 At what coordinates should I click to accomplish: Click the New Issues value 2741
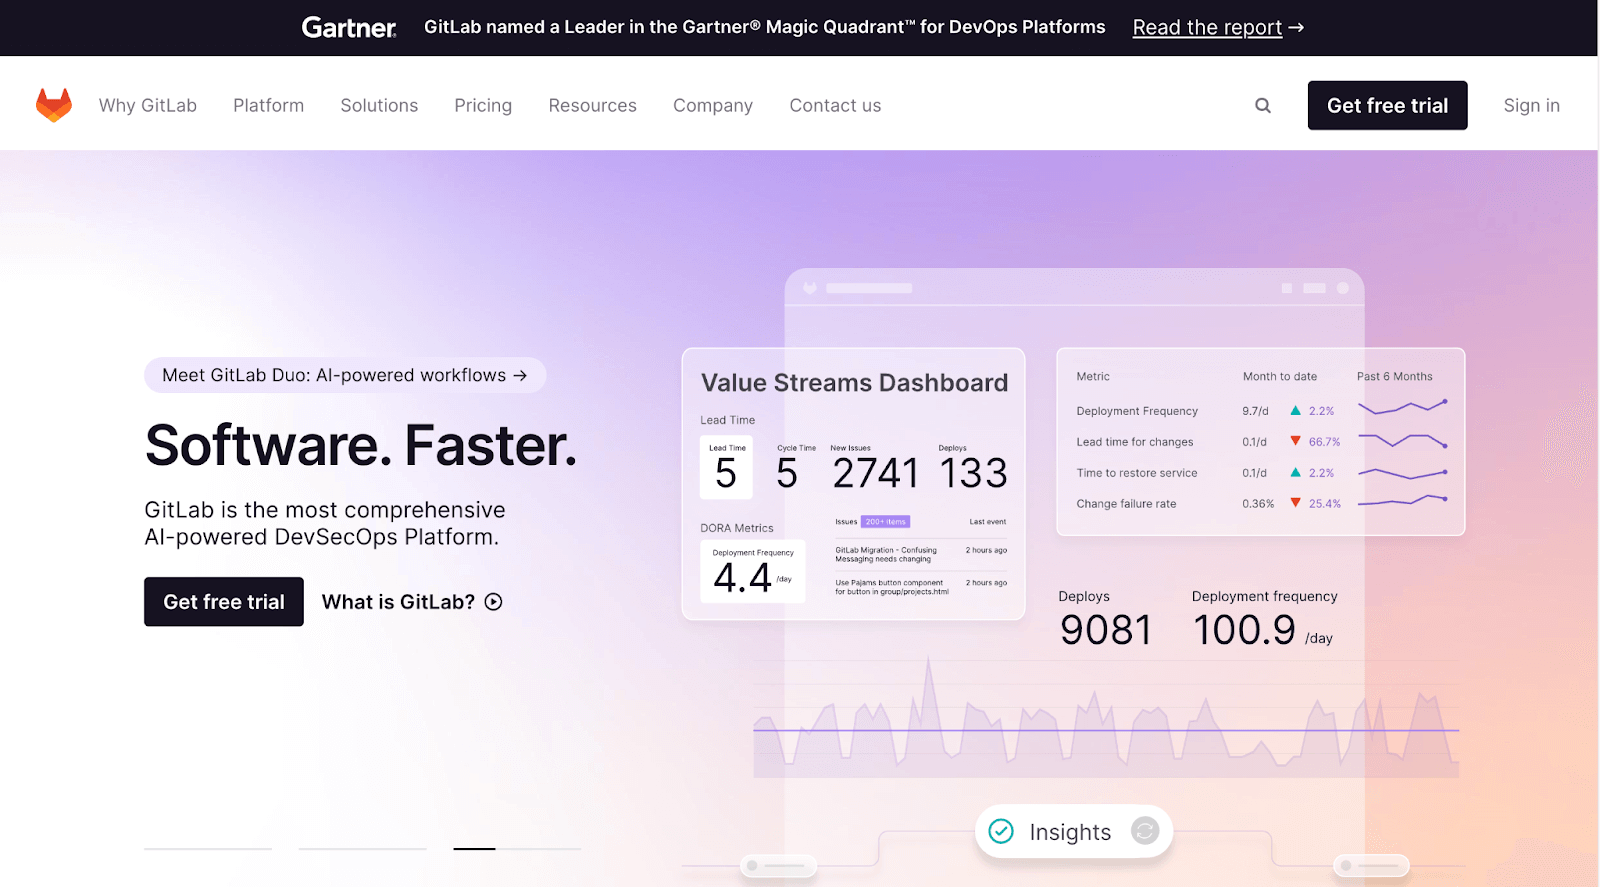click(875, 473)
